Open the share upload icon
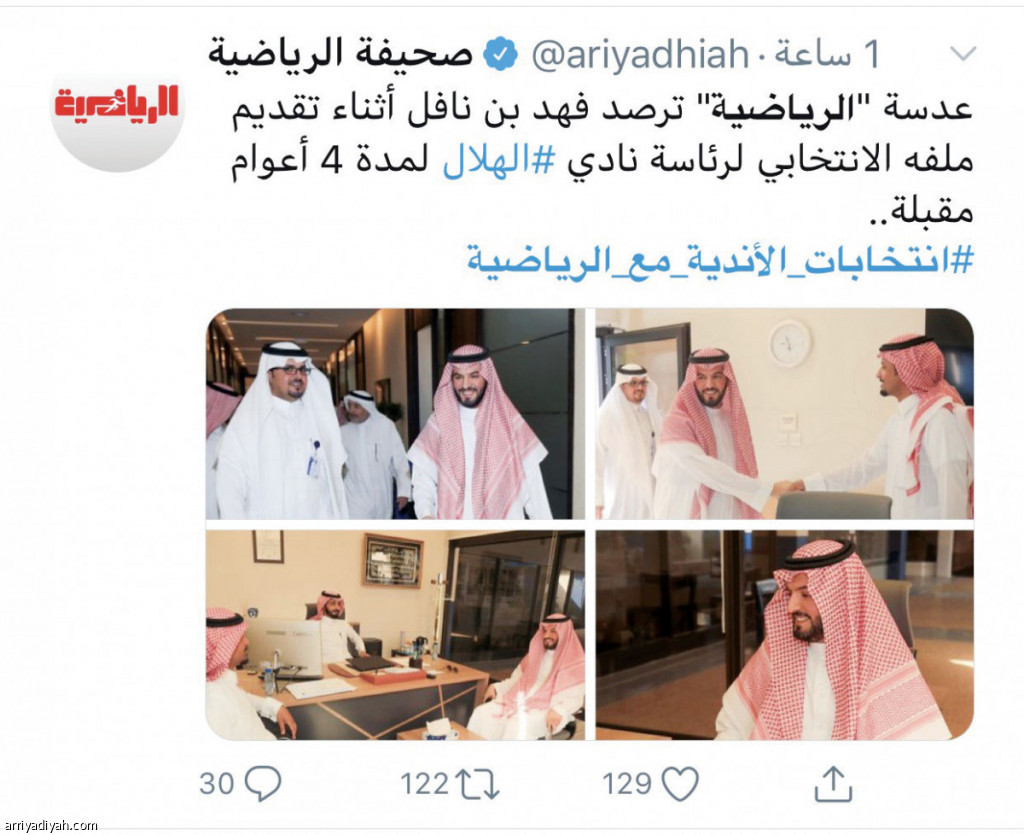1024x835 pixels. (x=834, y=783)
